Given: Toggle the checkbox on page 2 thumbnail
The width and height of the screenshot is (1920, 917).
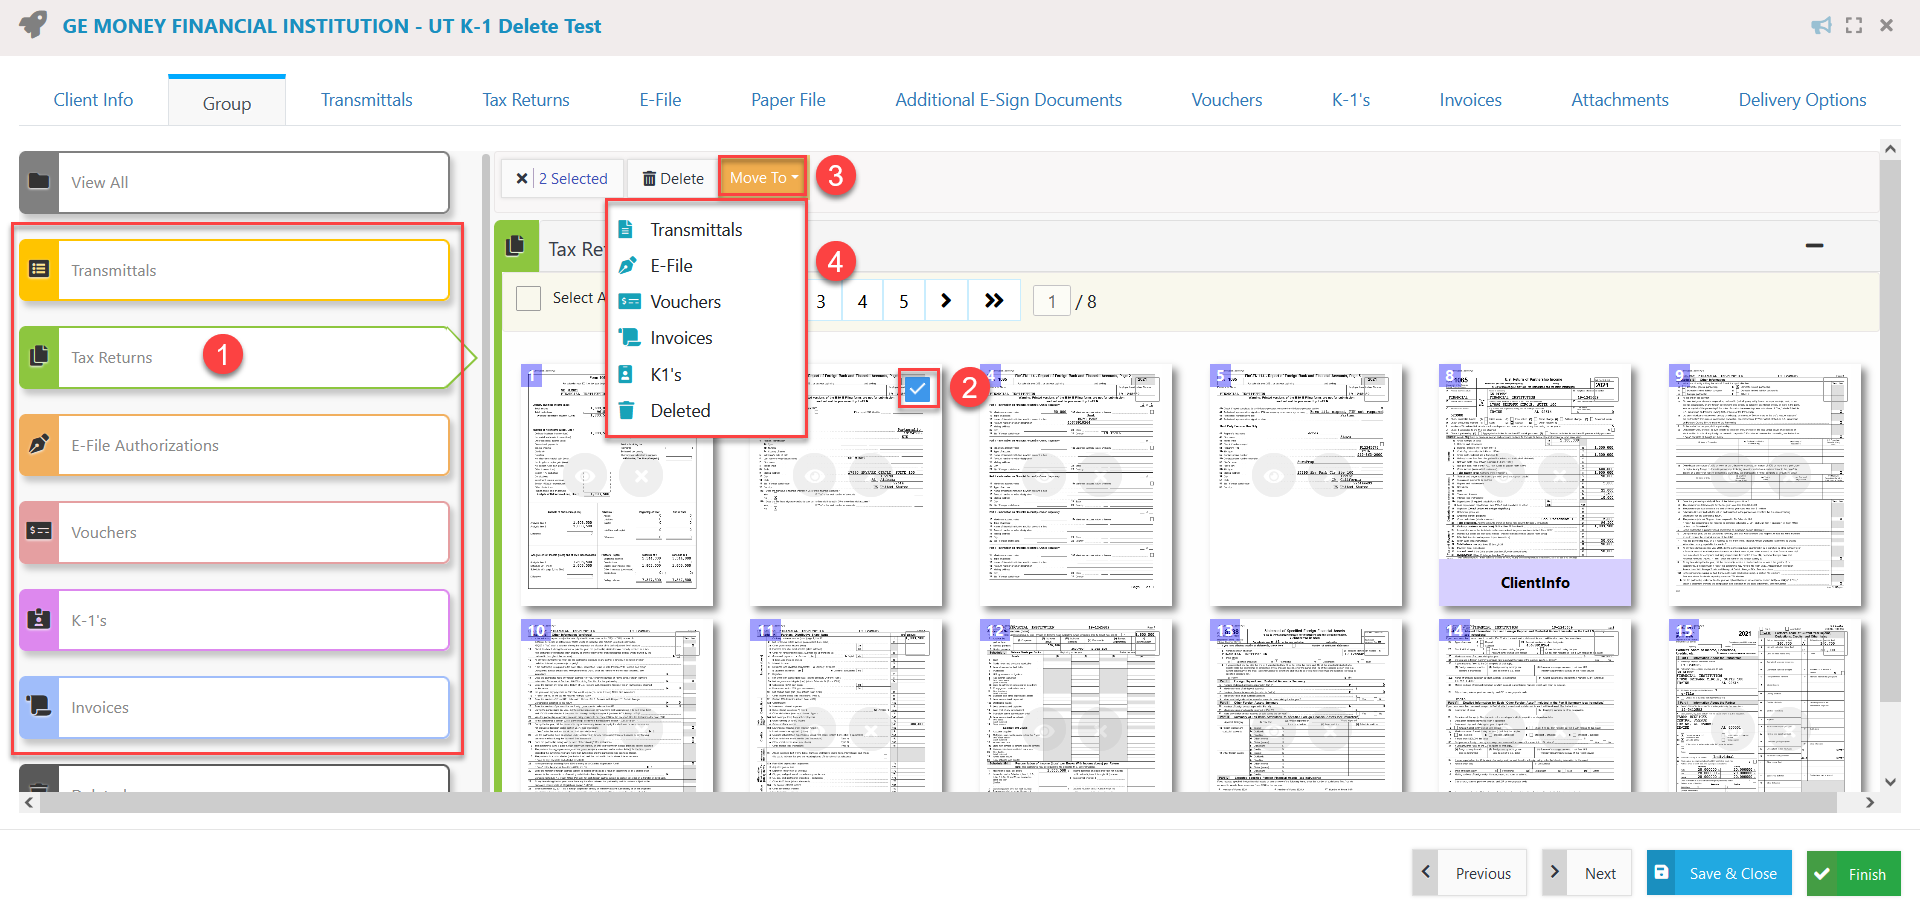Looking at the screenshot, I should coord(917,388).
